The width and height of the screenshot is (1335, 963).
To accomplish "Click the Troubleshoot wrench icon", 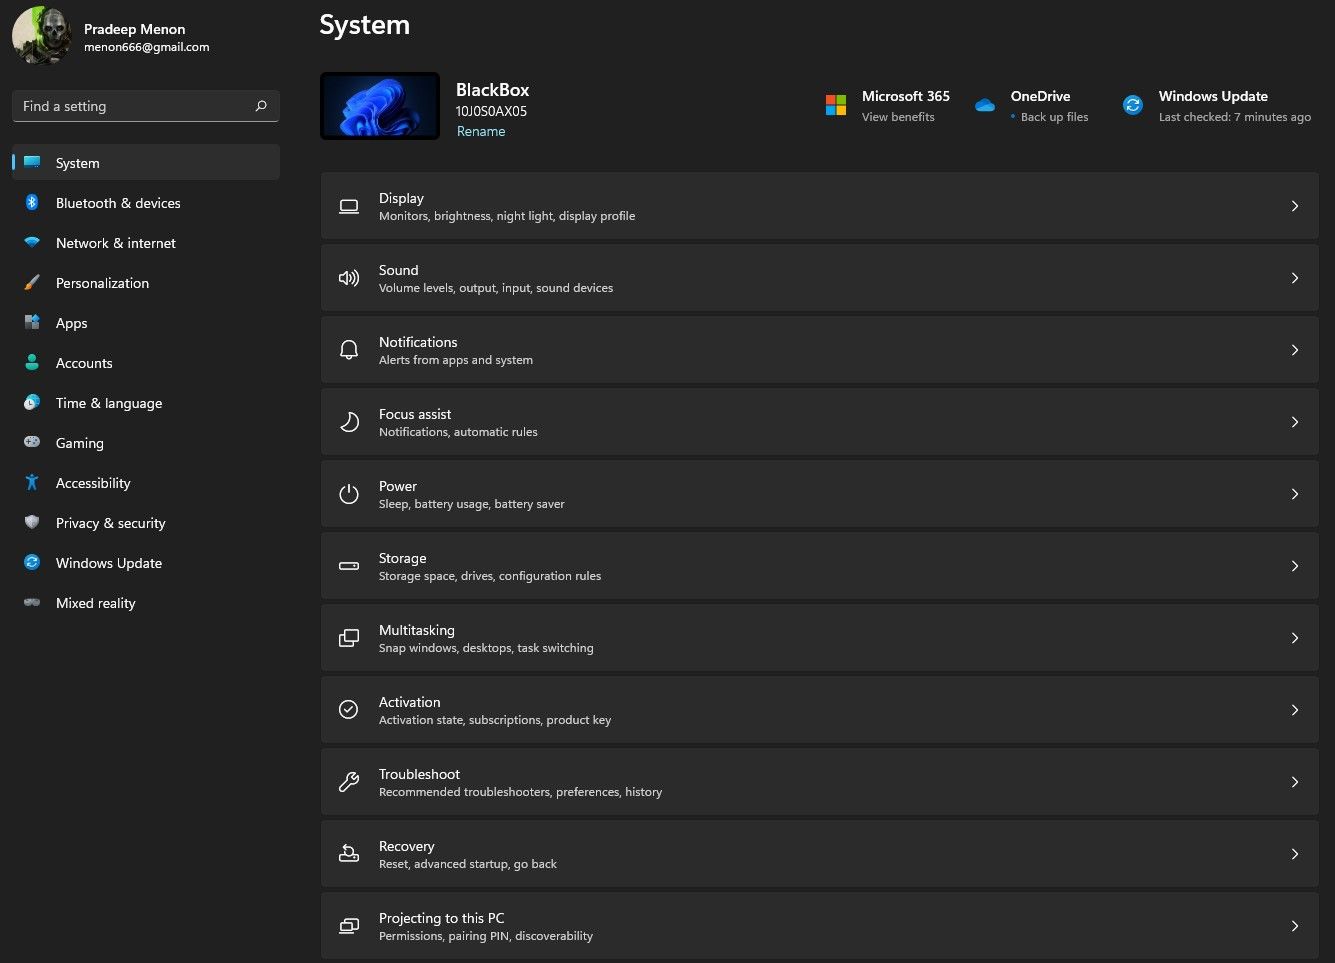I will click(349, 782).
